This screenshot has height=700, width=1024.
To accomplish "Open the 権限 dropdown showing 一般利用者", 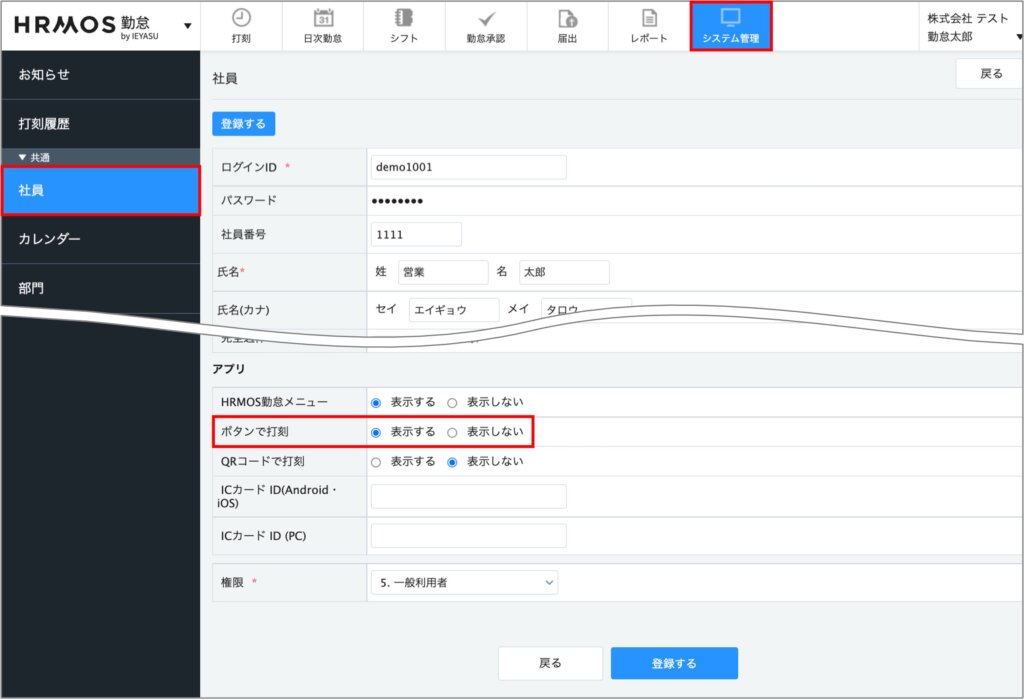I will (464, 582).
